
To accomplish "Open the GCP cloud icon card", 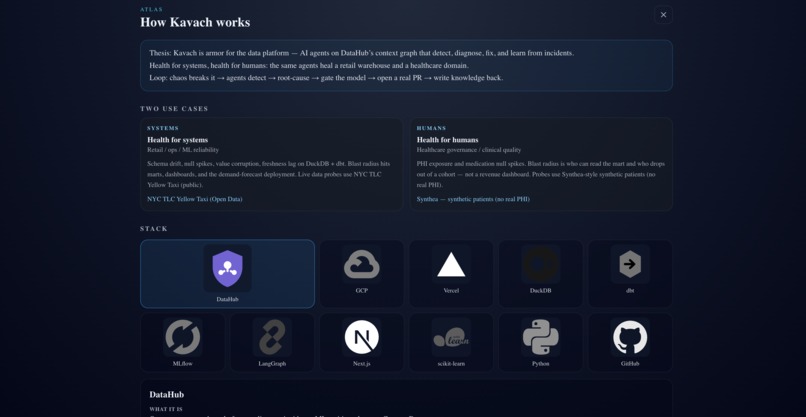I will click(x=361, y=274).
